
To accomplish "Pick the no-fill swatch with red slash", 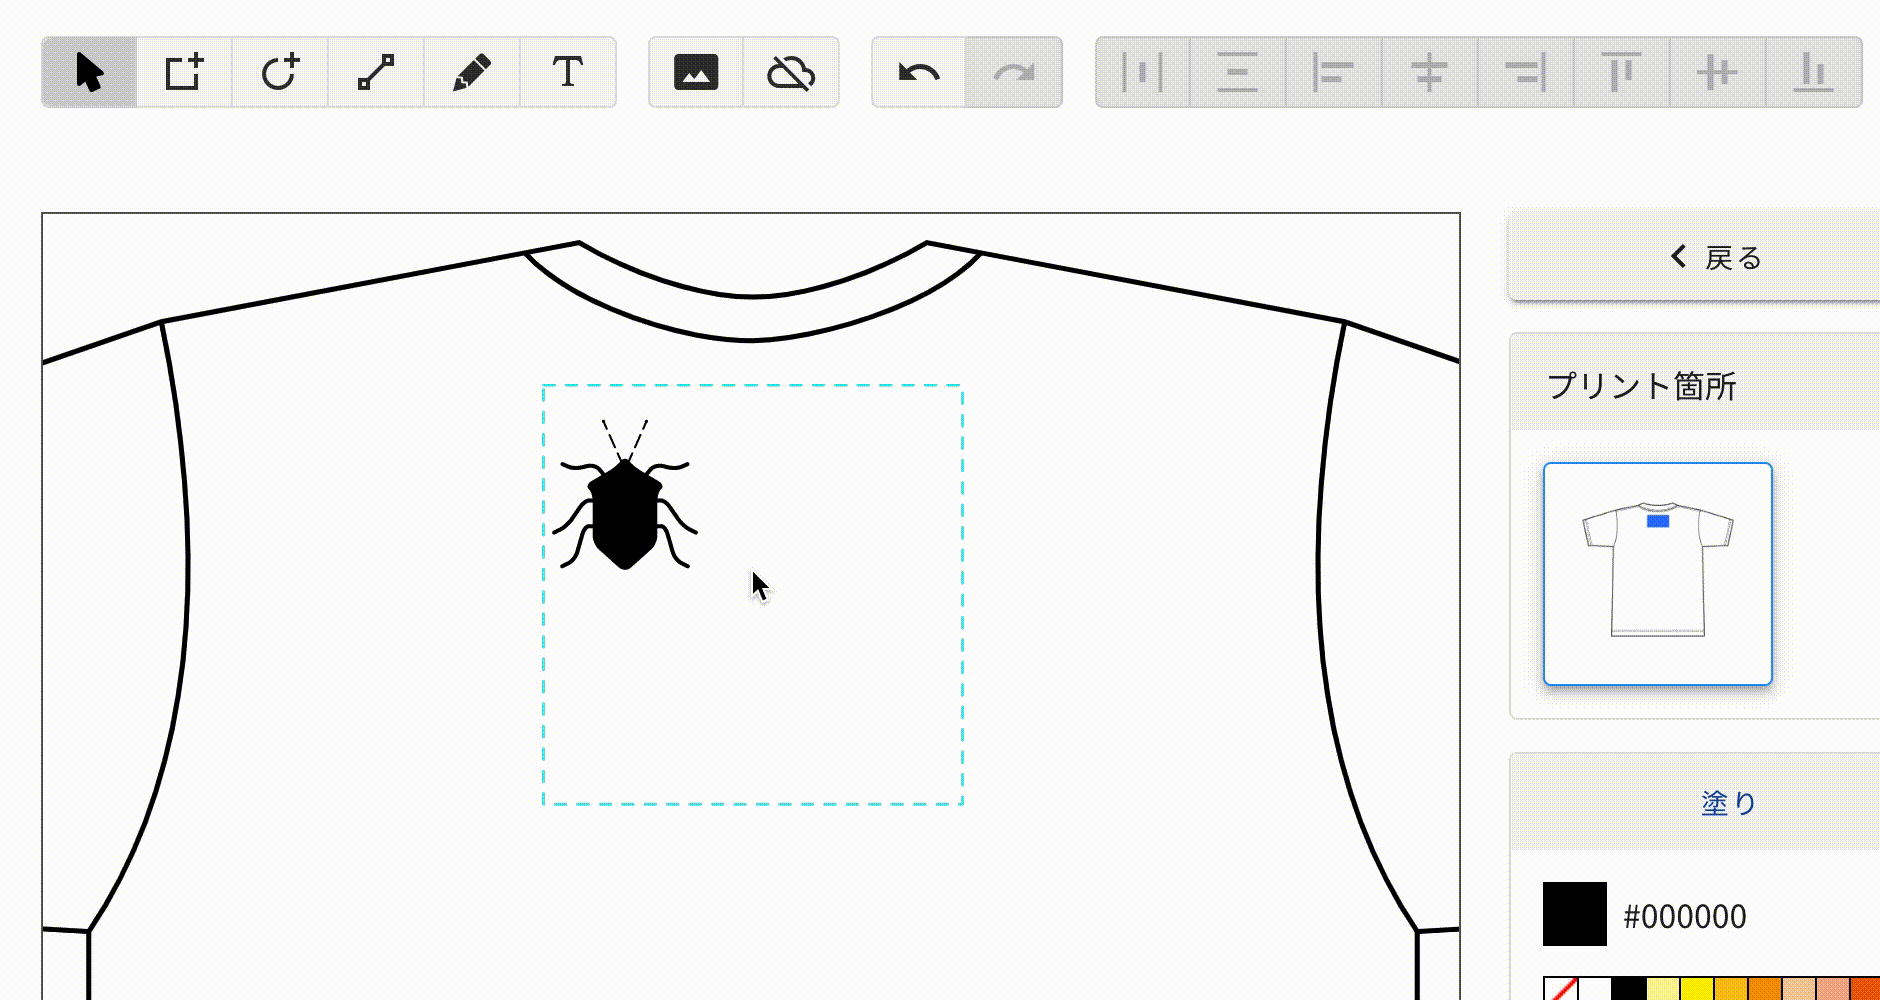I will [1560, 989].
